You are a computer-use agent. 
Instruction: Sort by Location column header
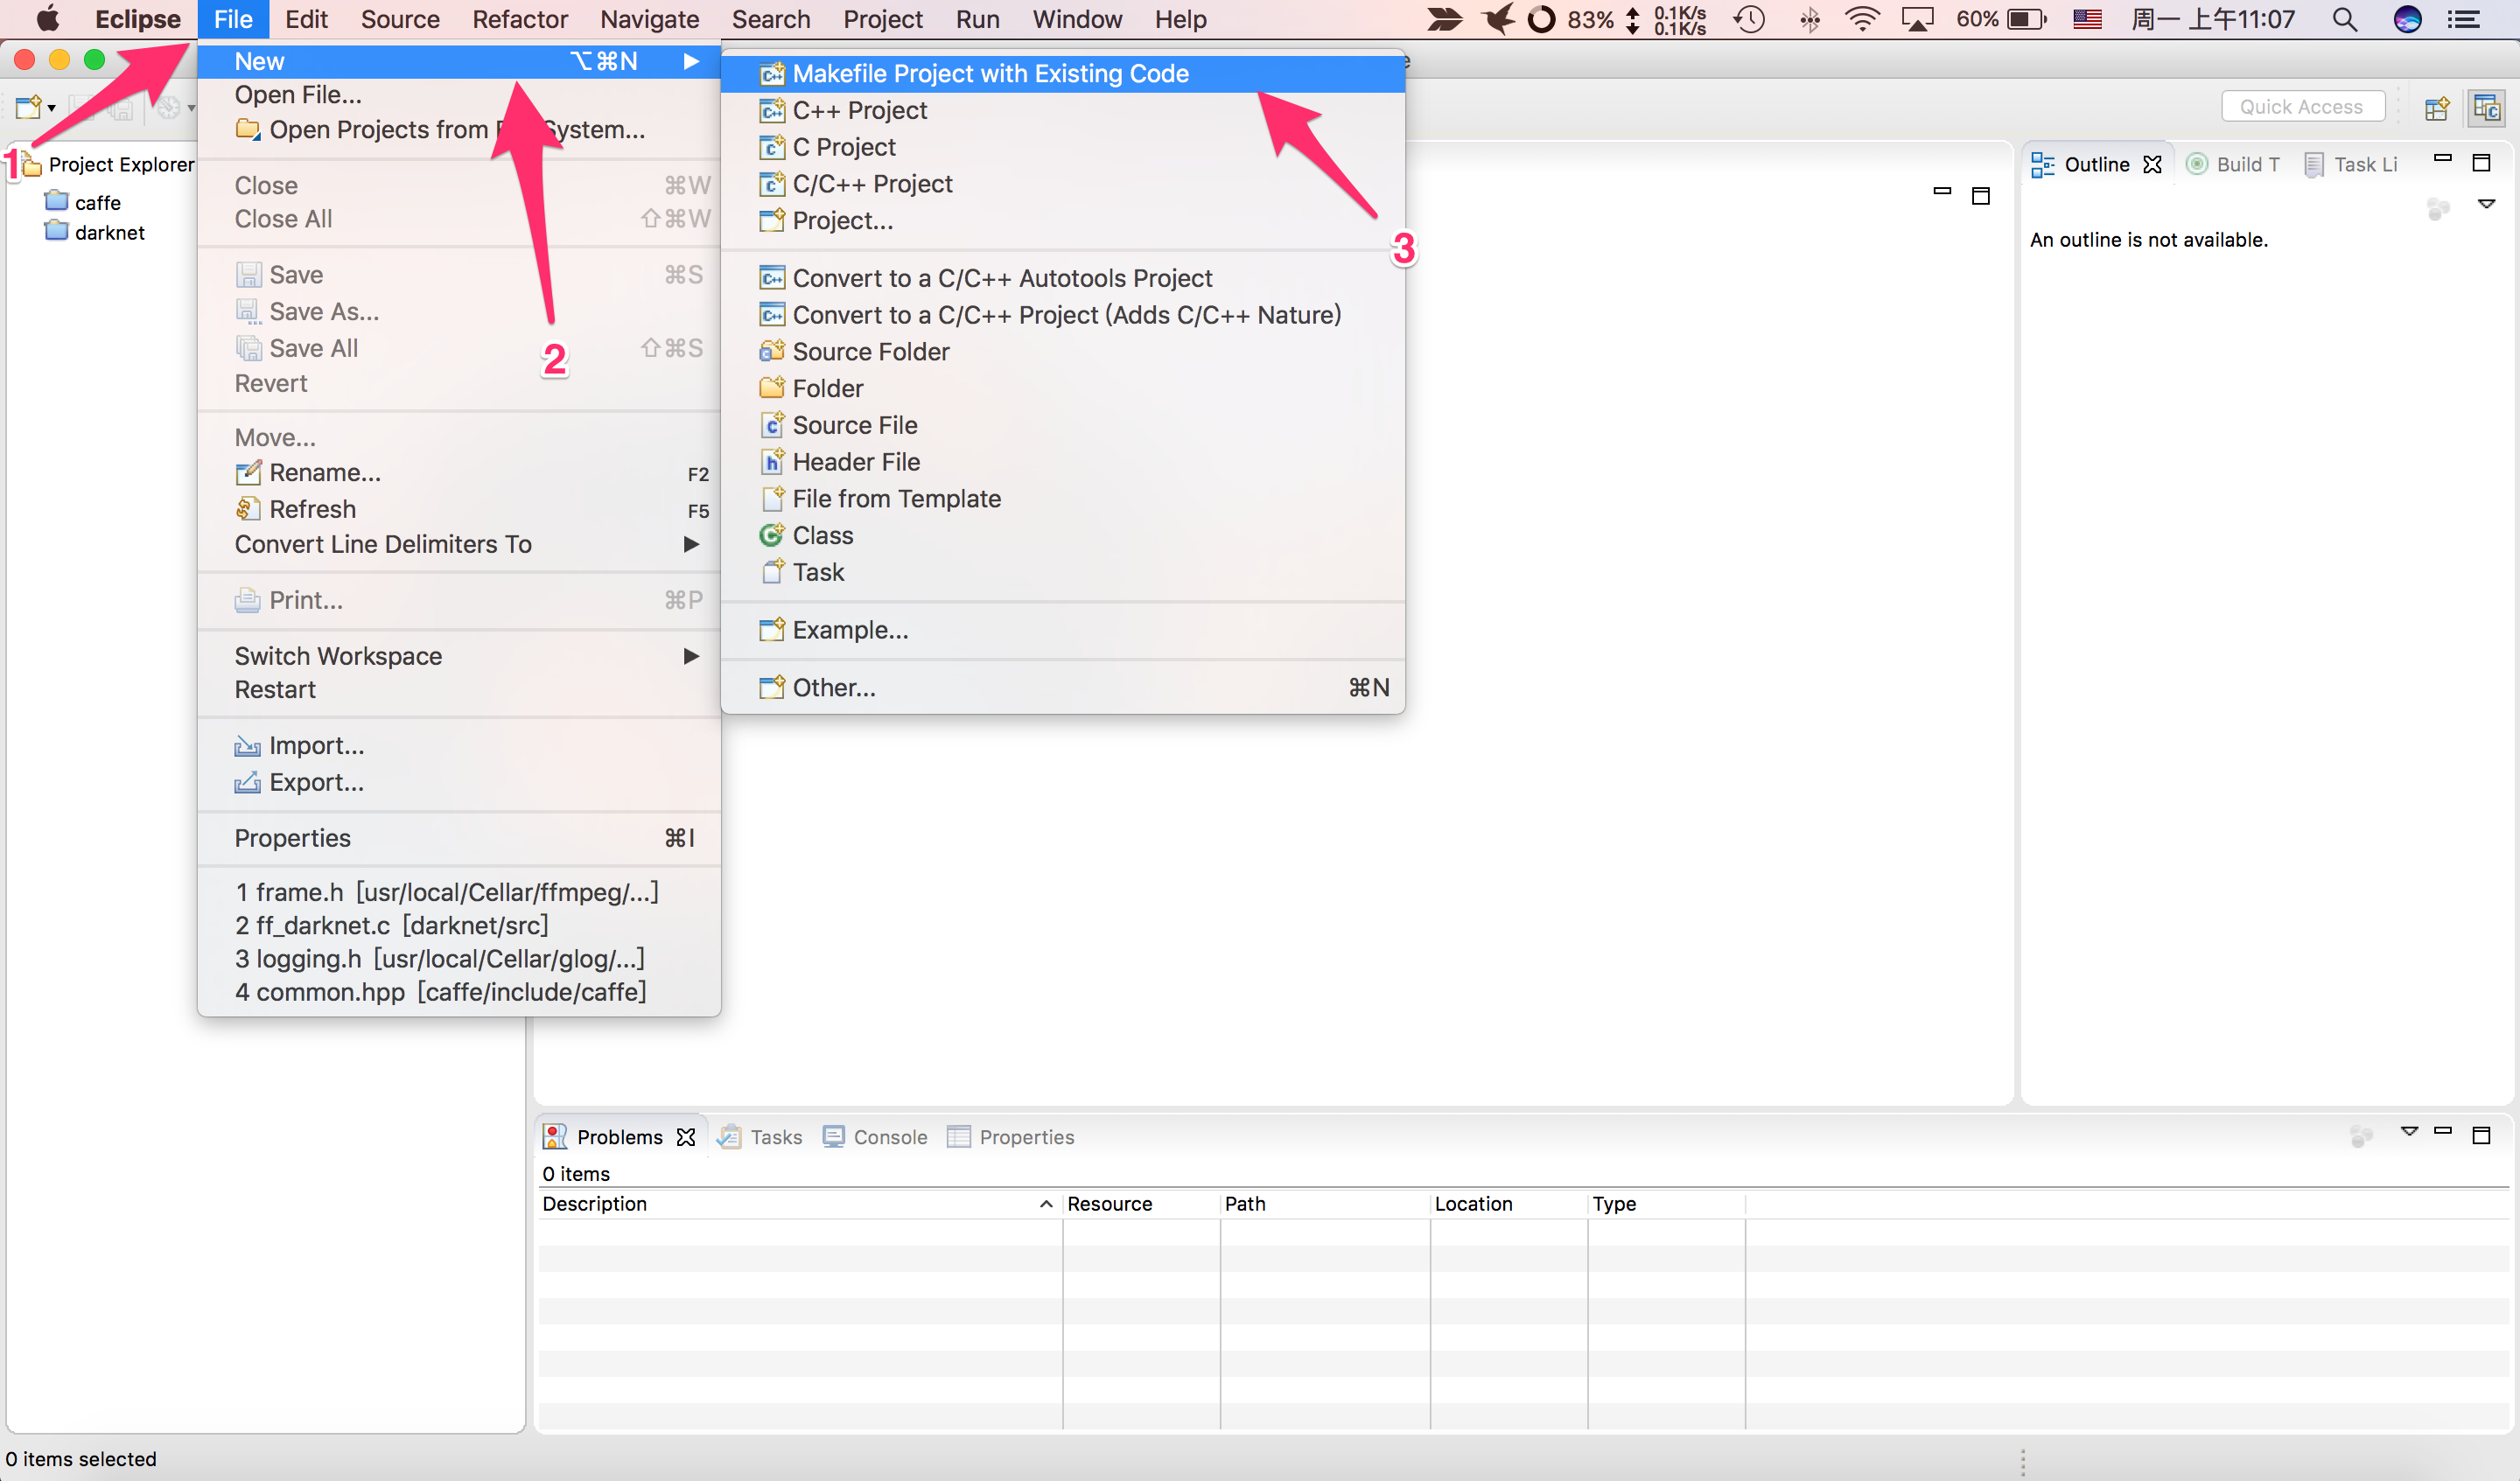pos(1509,1204)
